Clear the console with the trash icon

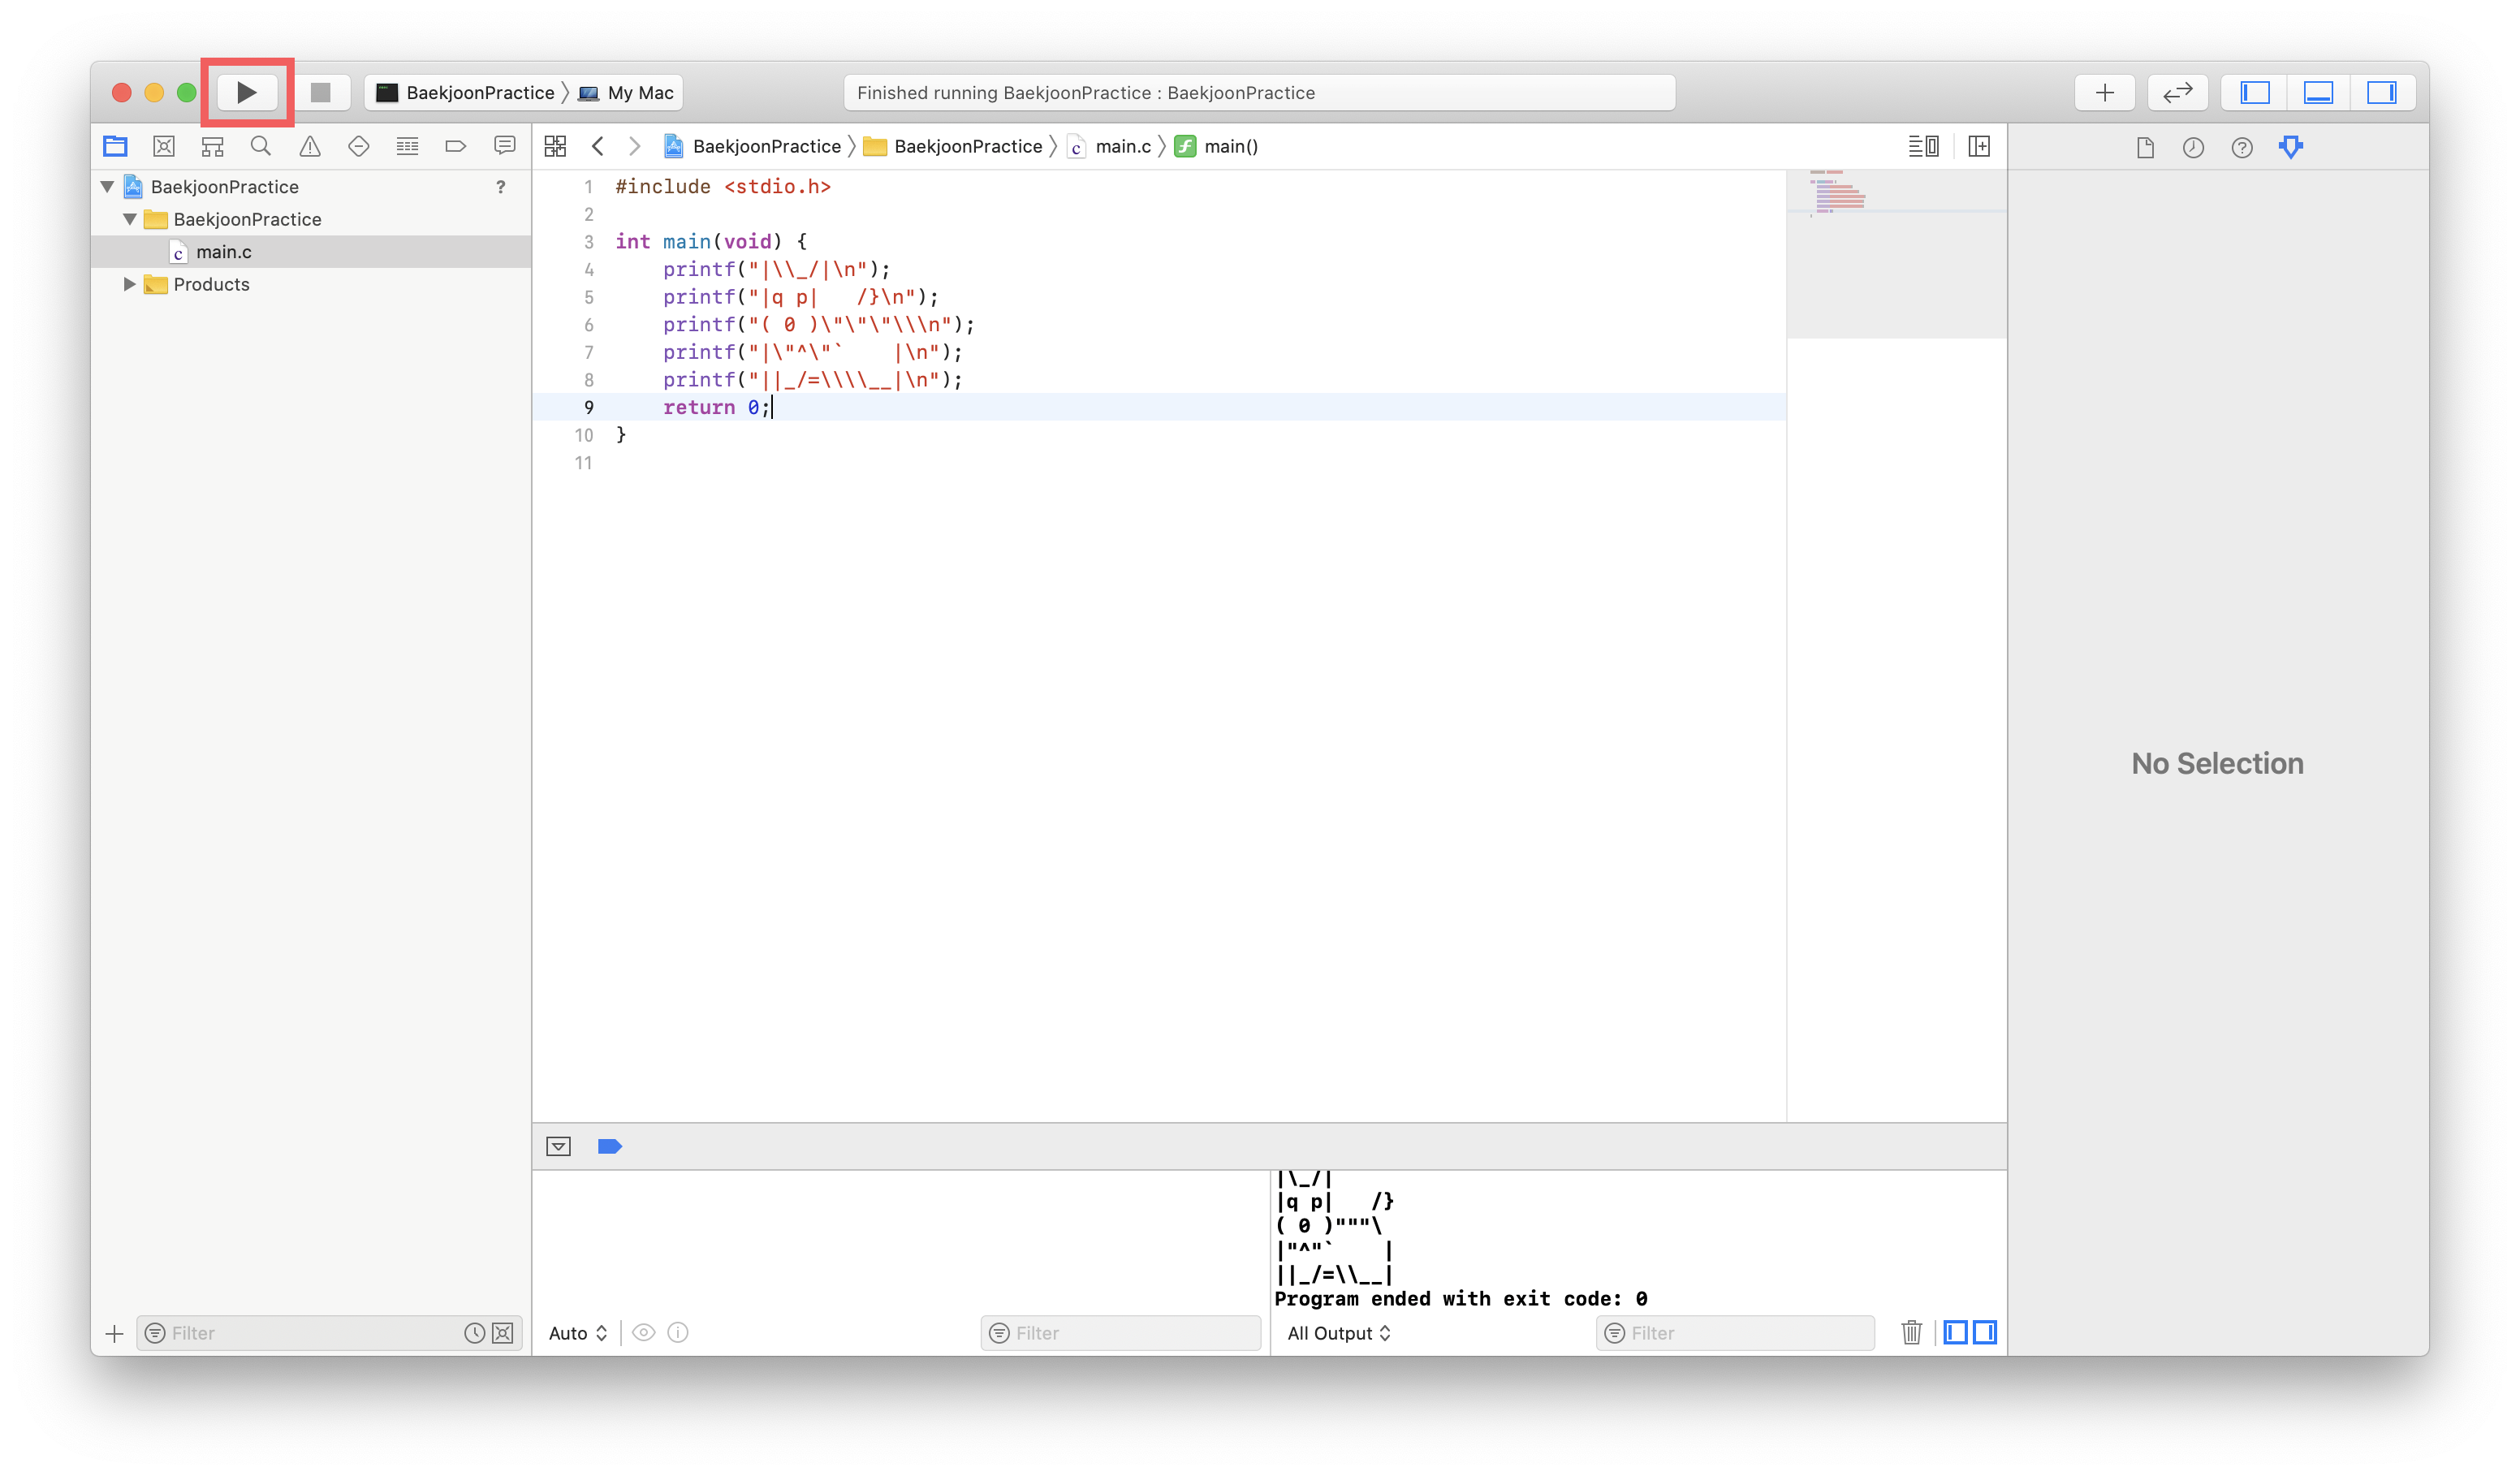(1911, 1332)
